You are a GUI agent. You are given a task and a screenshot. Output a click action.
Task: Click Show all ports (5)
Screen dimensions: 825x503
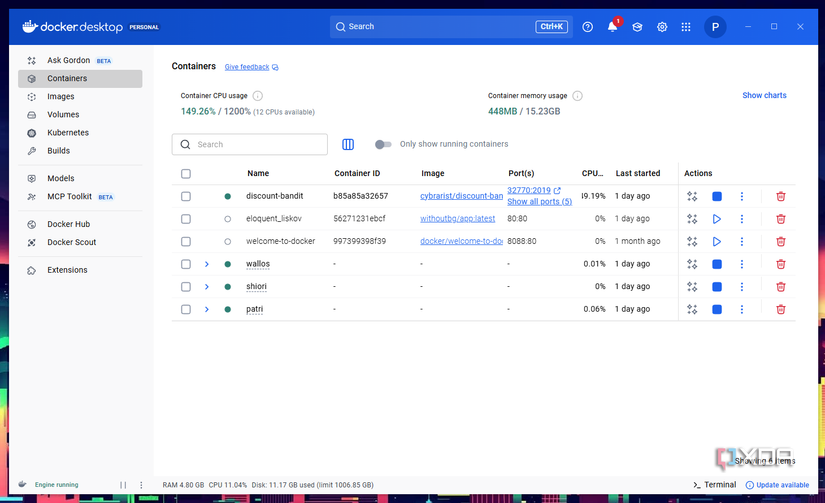pos(539,202)
